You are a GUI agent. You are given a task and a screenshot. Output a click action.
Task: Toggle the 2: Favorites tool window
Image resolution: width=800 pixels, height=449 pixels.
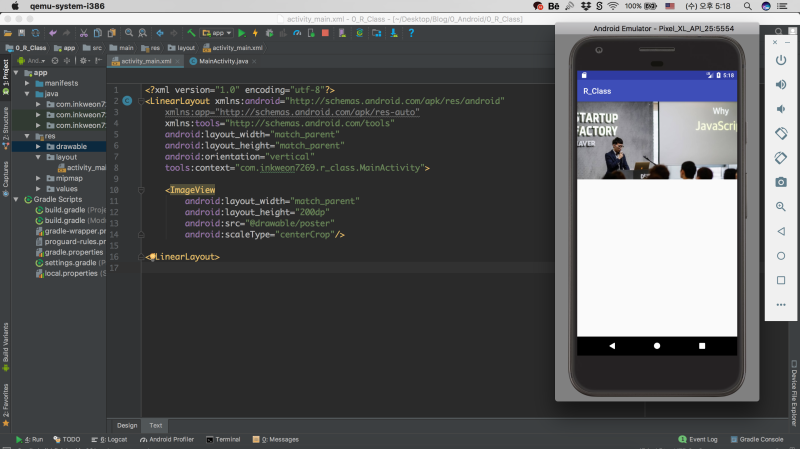(x=6, y=405)
